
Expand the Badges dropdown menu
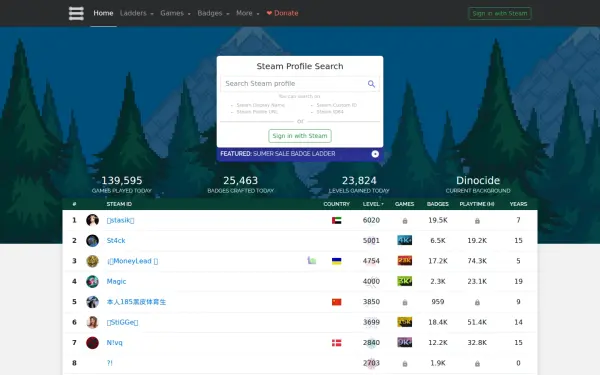point(213,13)
